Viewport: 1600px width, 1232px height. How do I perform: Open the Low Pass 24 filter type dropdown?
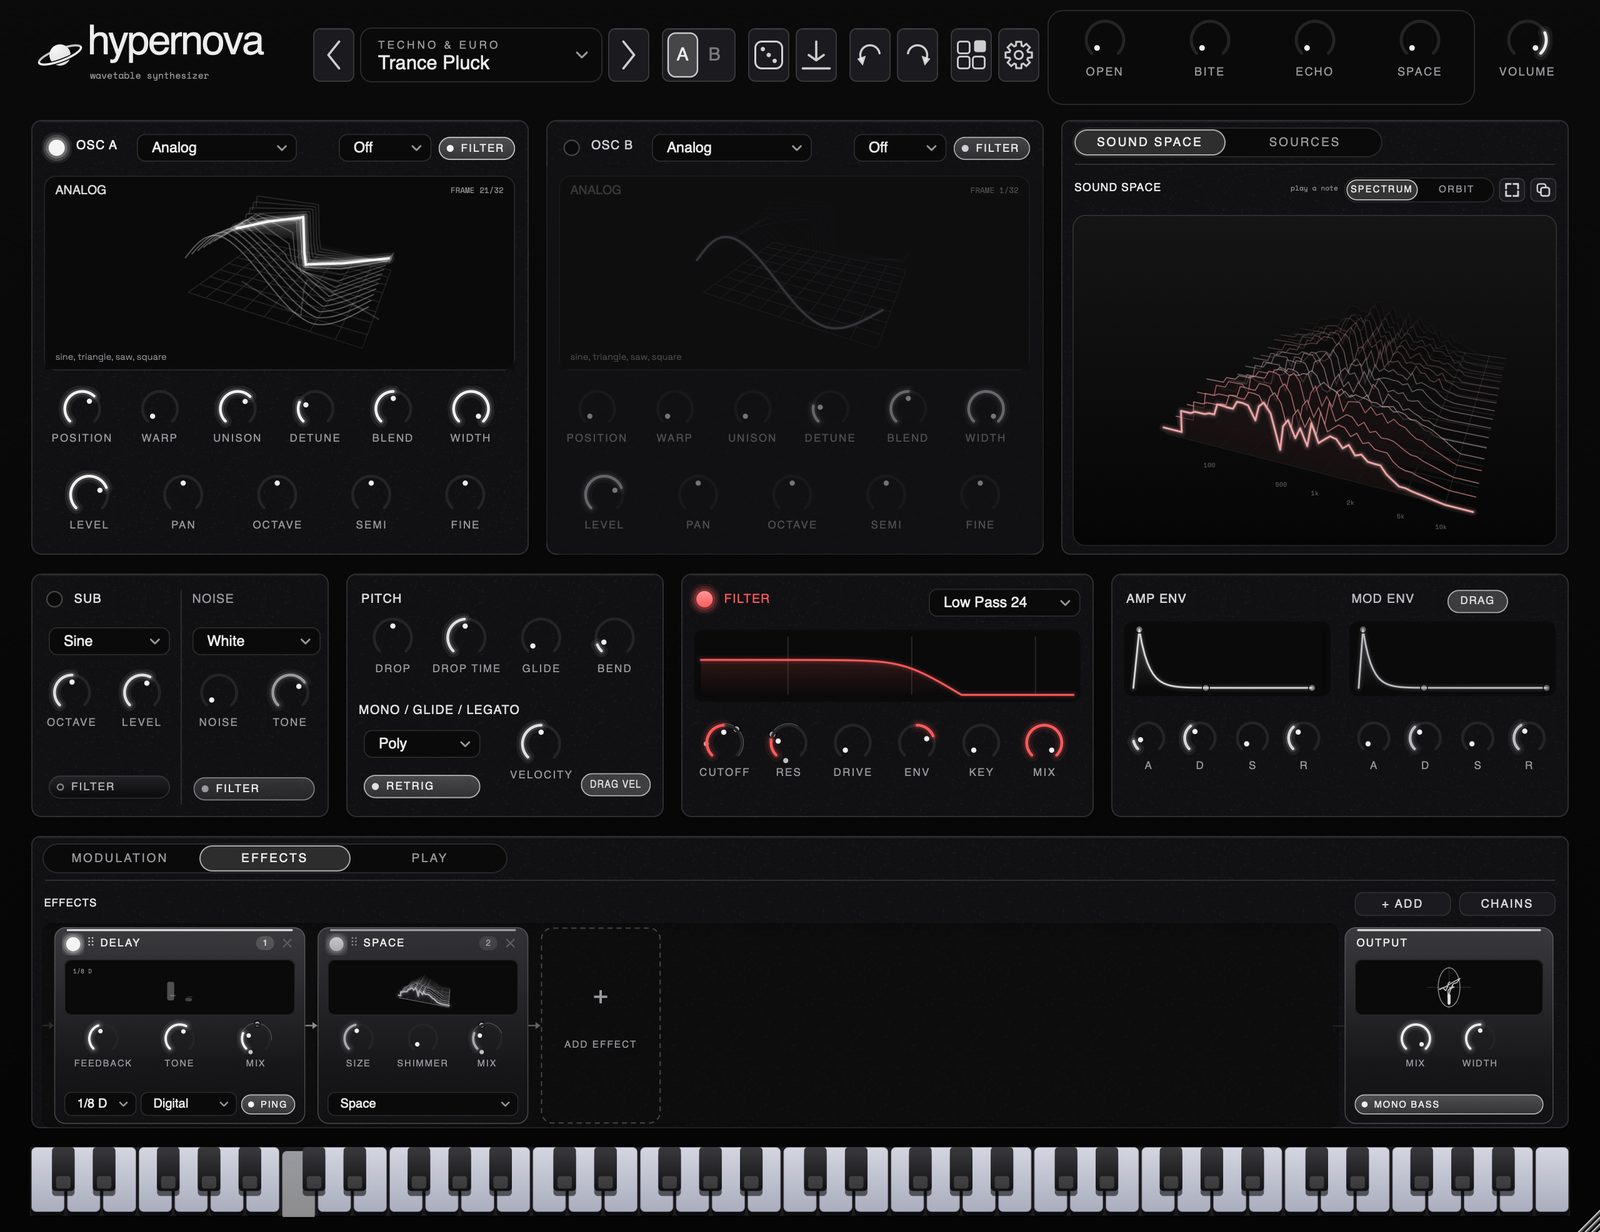pos(1004,602)
